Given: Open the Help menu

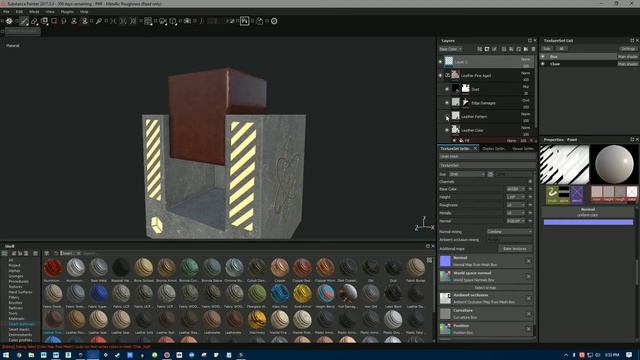Looking at the screenshot, I should 84,12.
